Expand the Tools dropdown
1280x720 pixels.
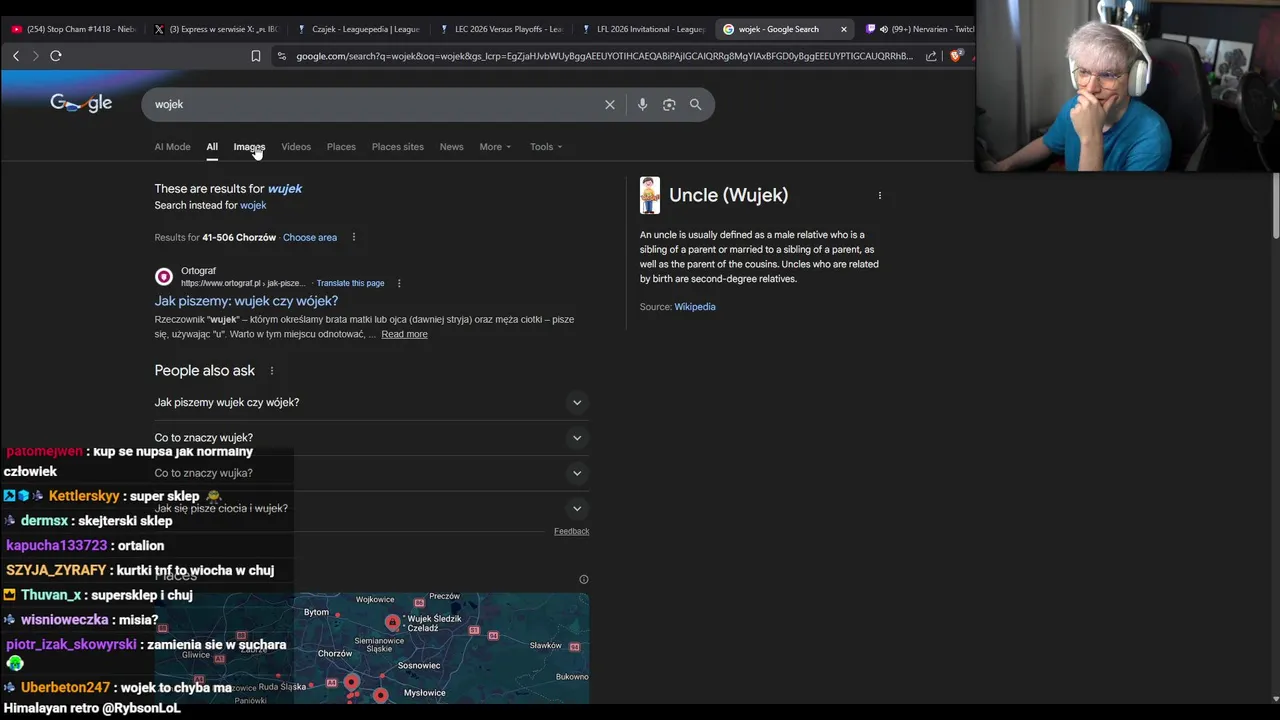tap(546, 147)
